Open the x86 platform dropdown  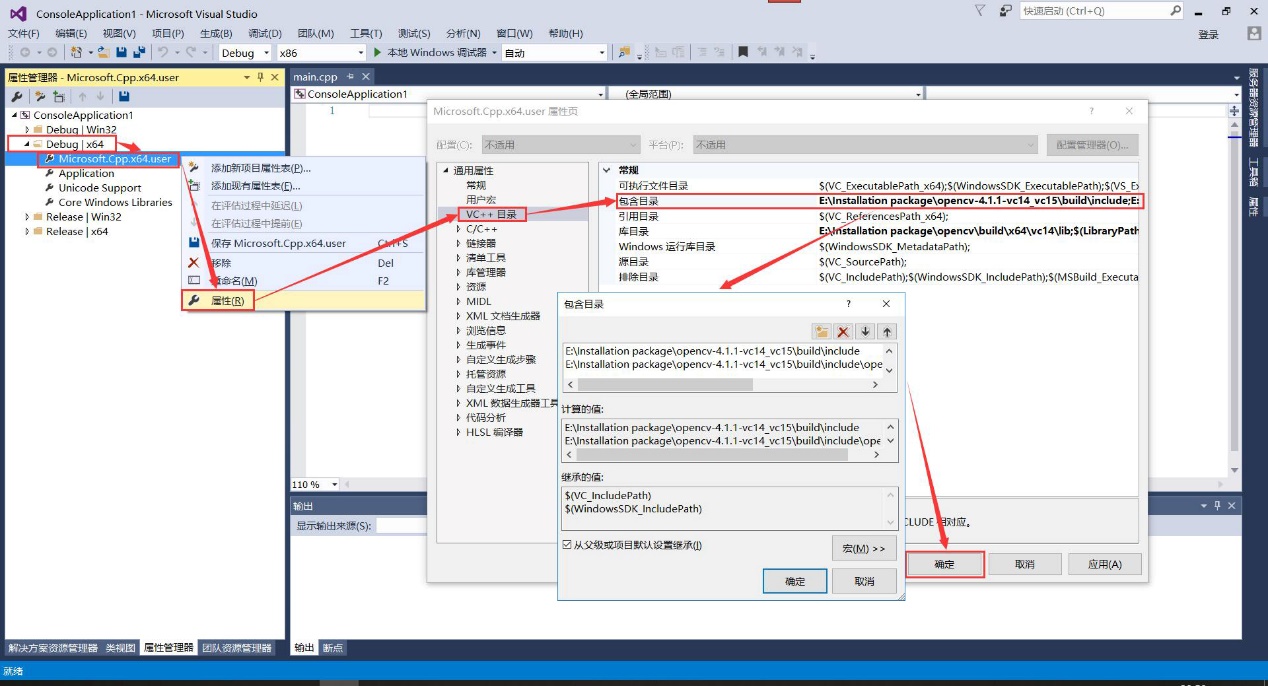[320, 53]
